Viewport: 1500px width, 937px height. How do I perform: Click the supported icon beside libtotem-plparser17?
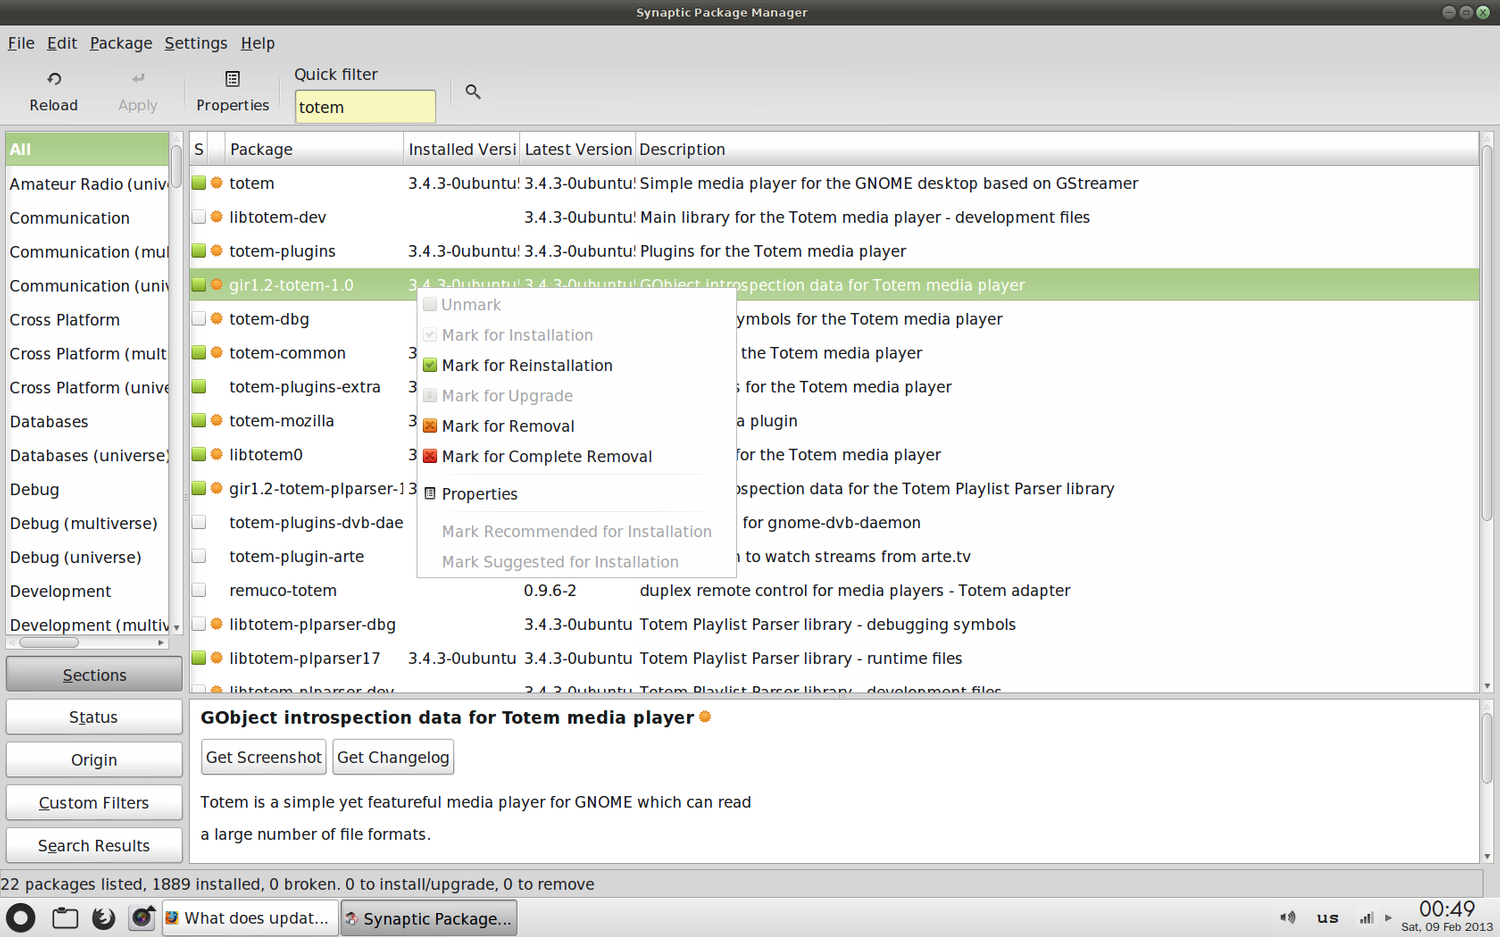216,658
